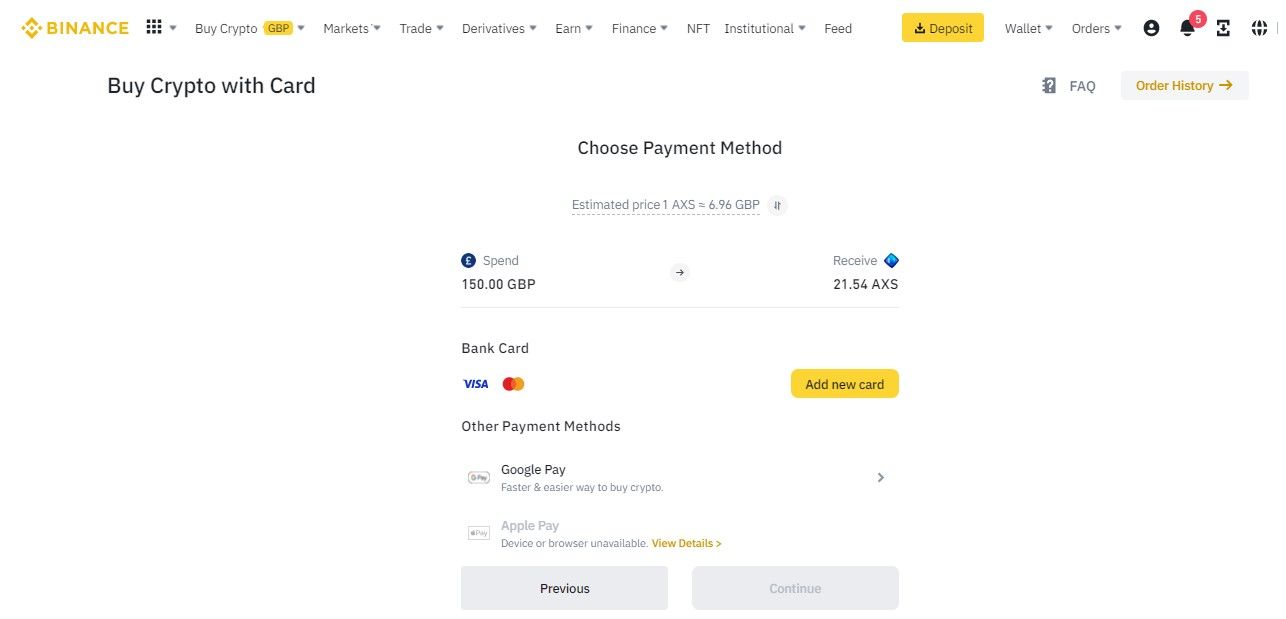Image resolution: width=1286 pixels, height=619 pixels.
Task: Click the Visa card logo
Action: 476,384
